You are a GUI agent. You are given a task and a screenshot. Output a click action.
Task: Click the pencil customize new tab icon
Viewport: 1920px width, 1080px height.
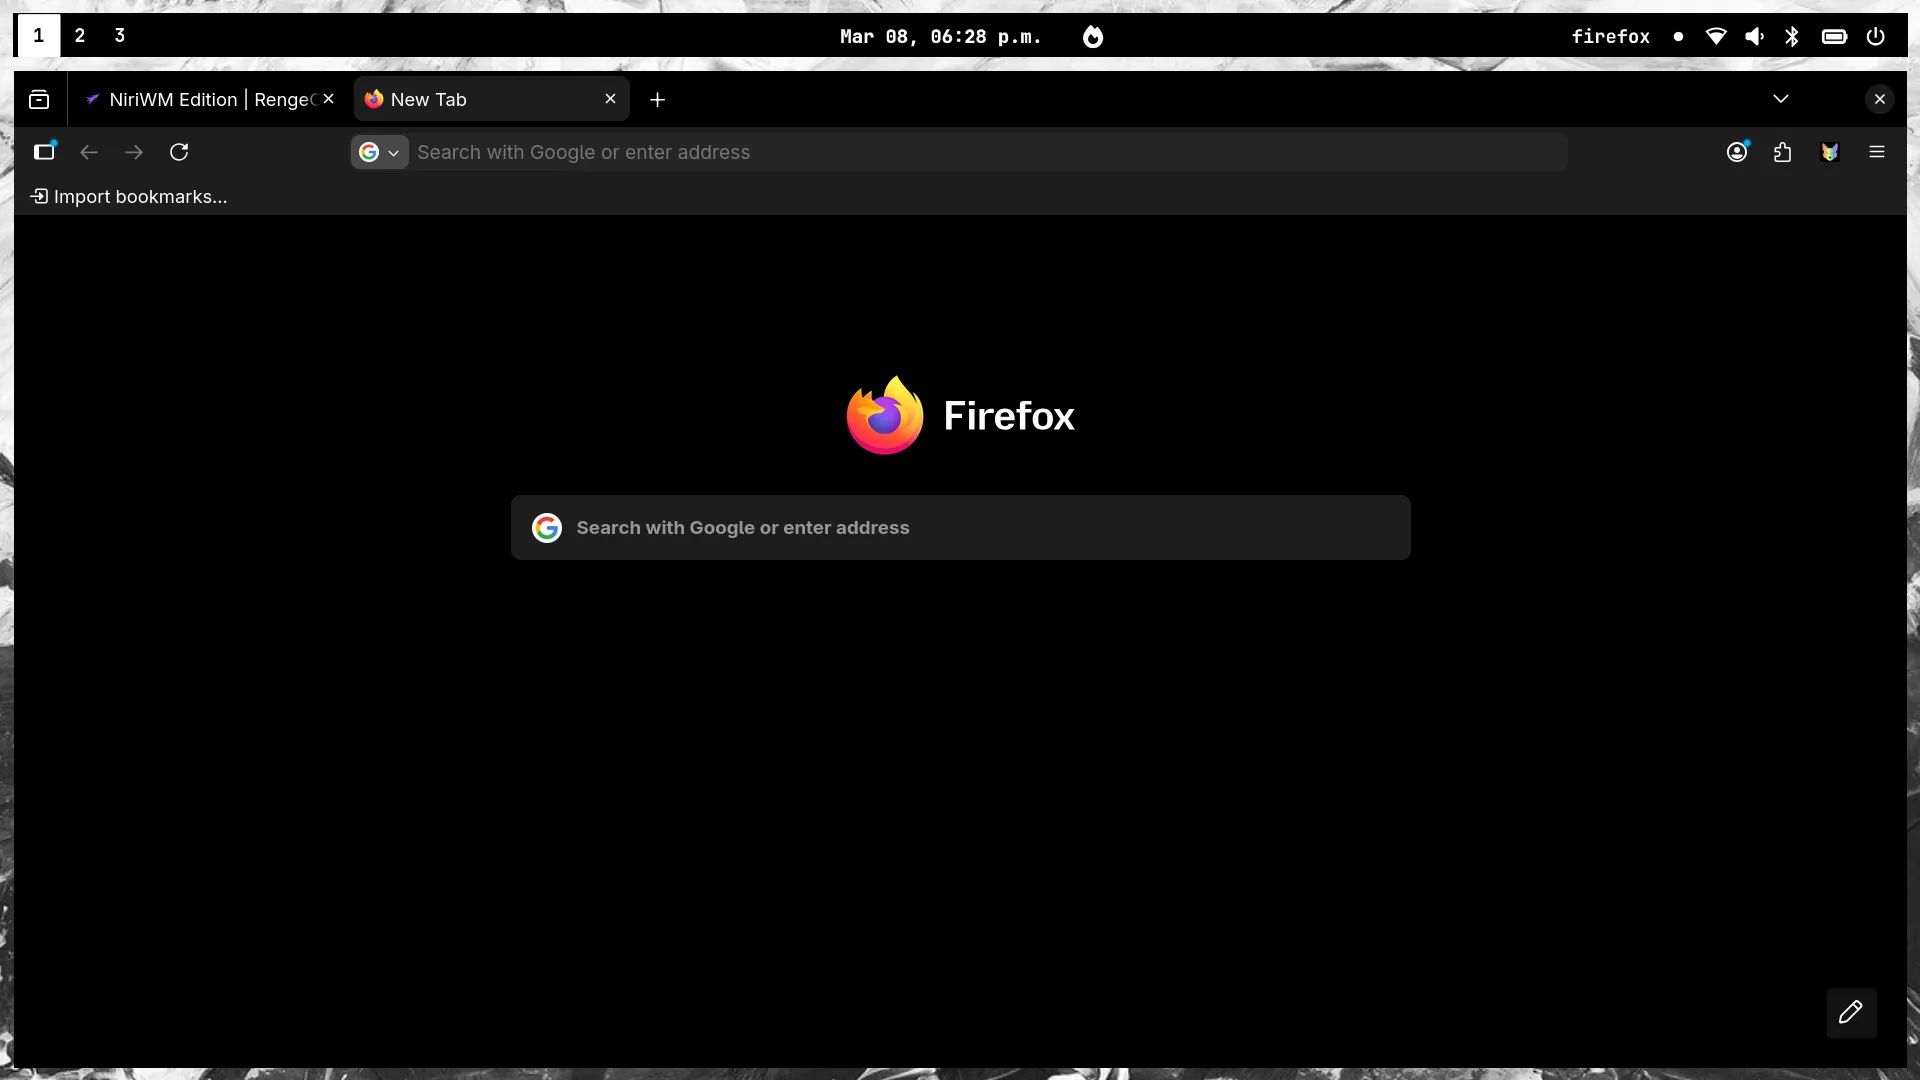[x=1851, y=1012]
